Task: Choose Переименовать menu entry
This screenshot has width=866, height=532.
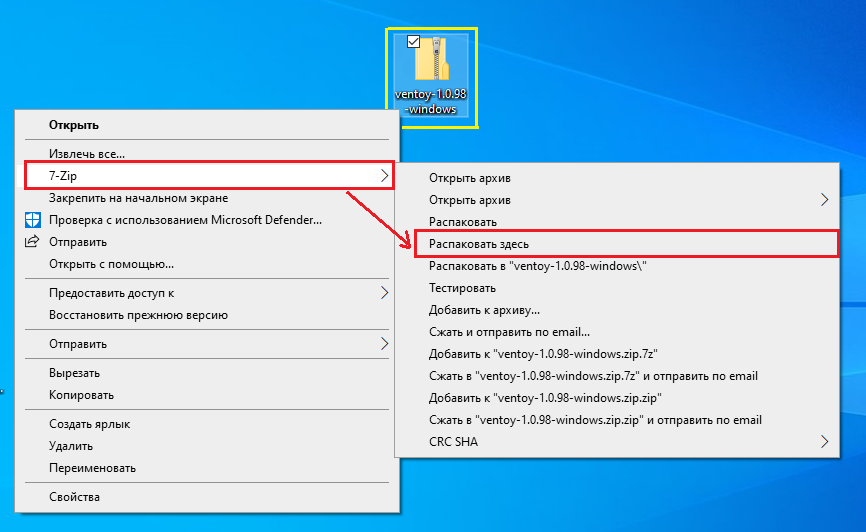Action: point(207,468)
